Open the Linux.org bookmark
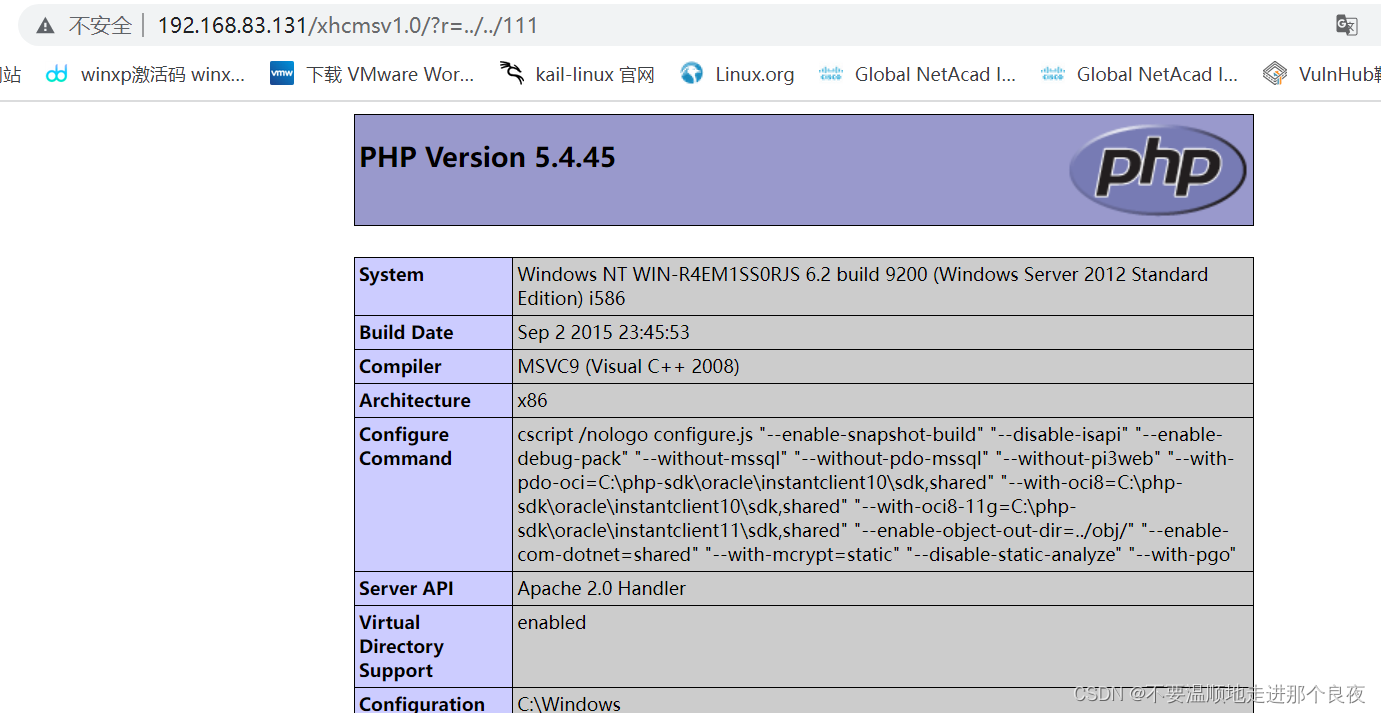This screenshot has height=713, width=1381. tap(755, 74)
